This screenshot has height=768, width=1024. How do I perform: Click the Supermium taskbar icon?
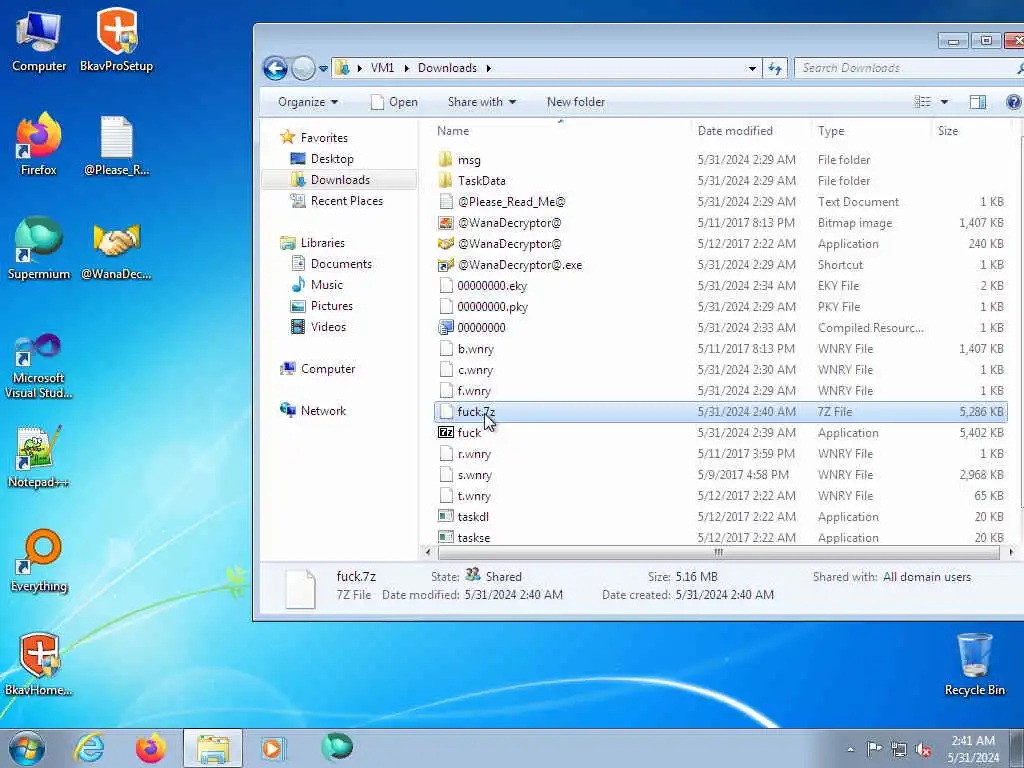click(337, 747)
